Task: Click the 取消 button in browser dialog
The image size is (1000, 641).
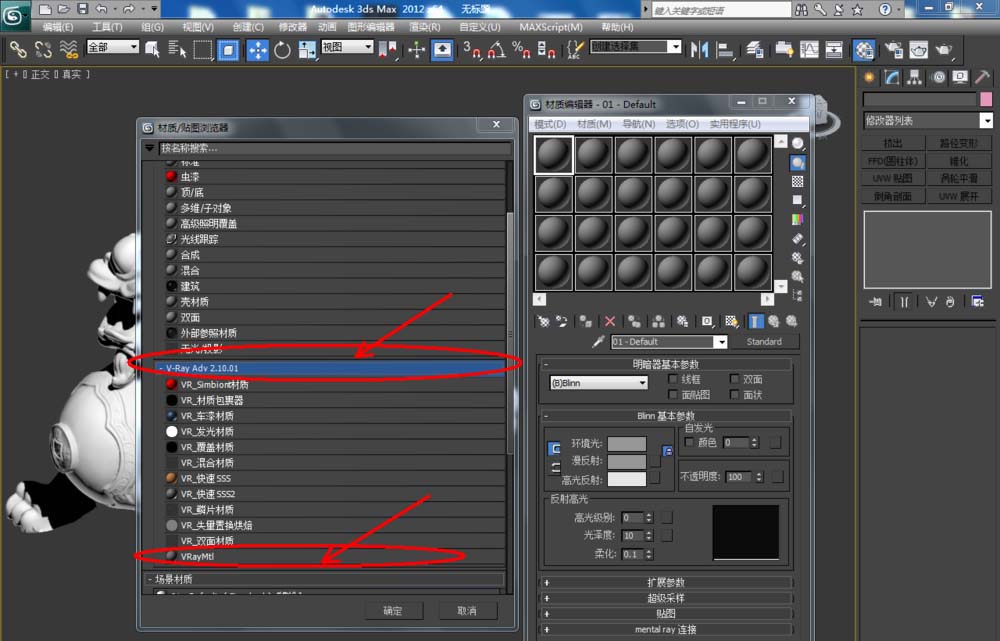Action: [x=467, y=610]
